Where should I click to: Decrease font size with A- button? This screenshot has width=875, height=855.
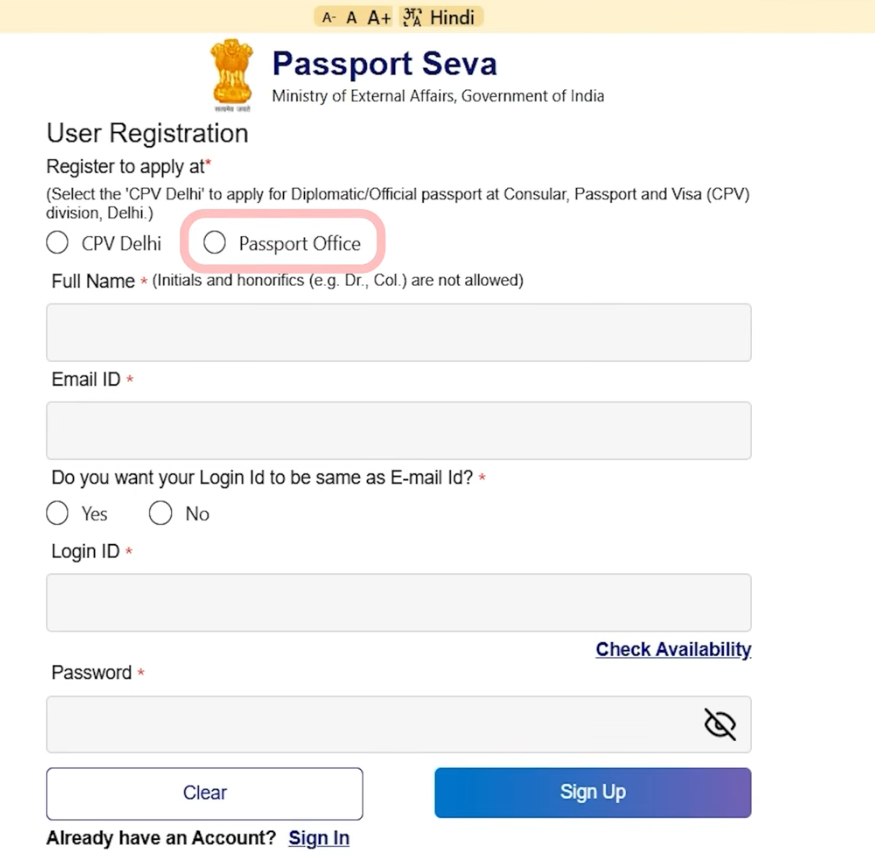click(328, 17)
